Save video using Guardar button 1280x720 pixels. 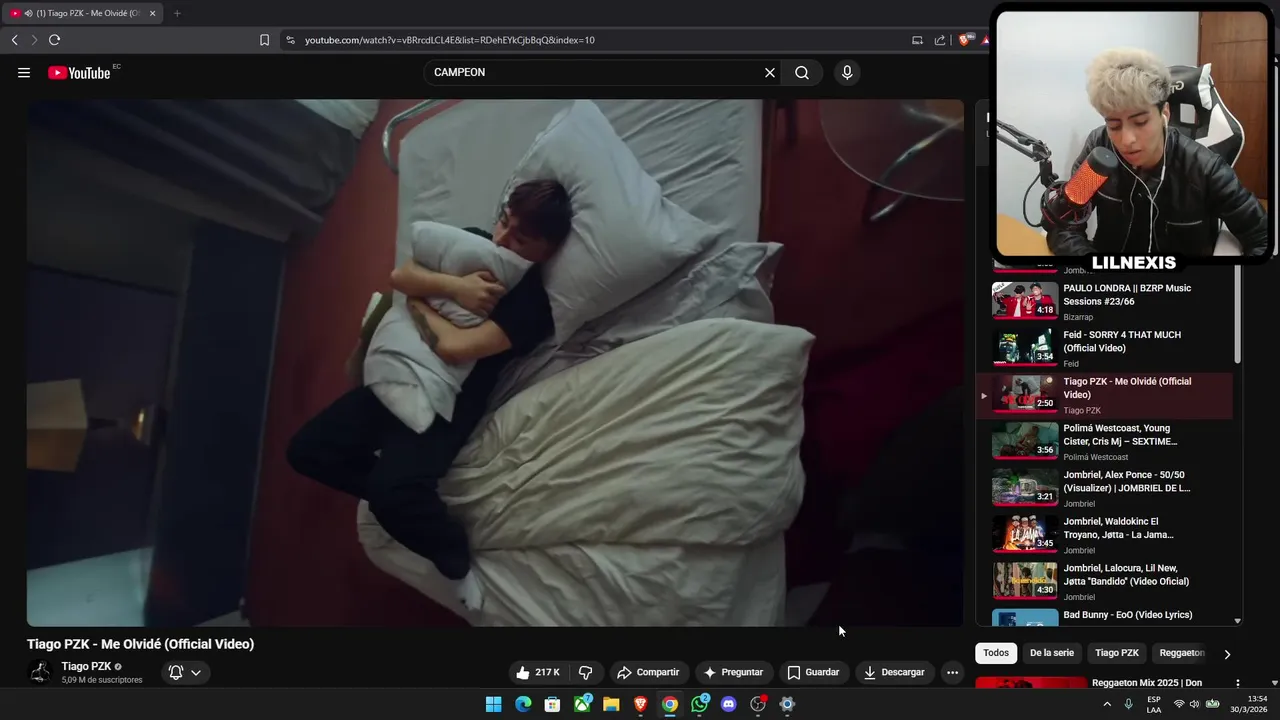click(x=813, y=672)
